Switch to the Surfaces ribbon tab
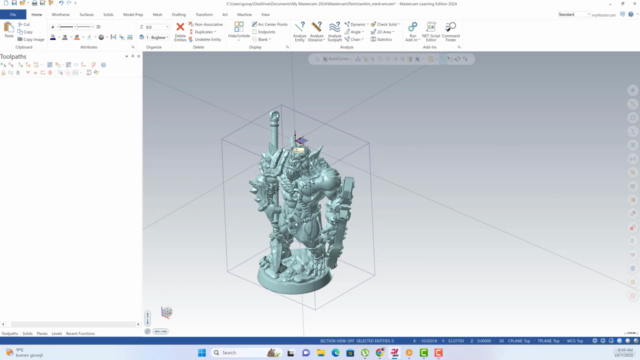The height and width of the screenshot is (360, 640). (87, 14)
